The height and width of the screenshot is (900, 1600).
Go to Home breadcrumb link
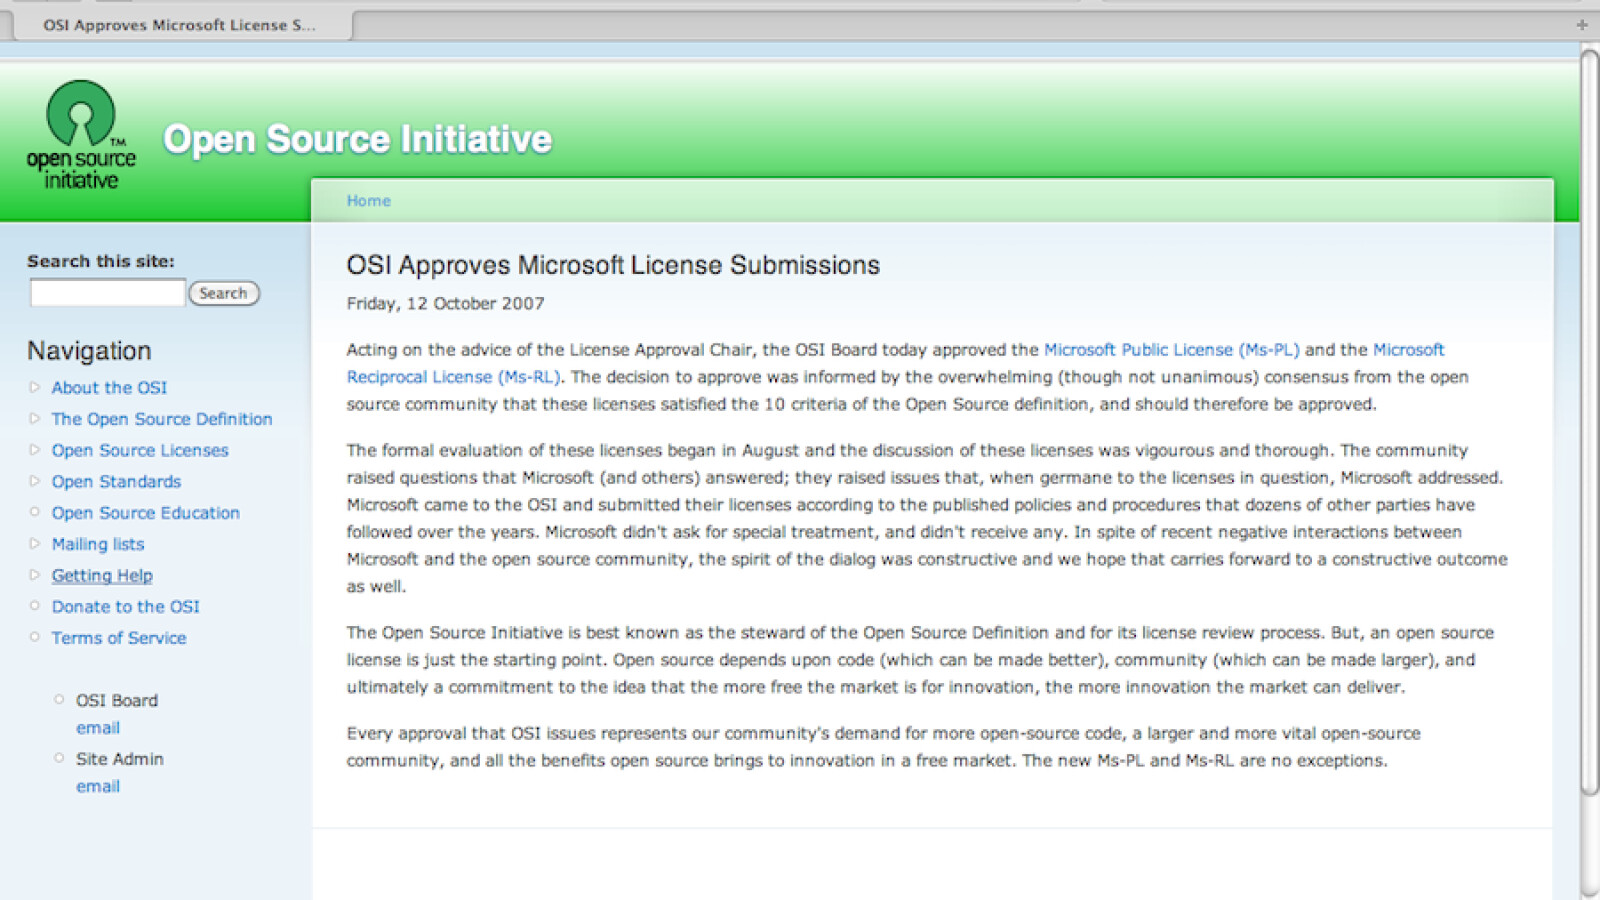pos(368,201)
